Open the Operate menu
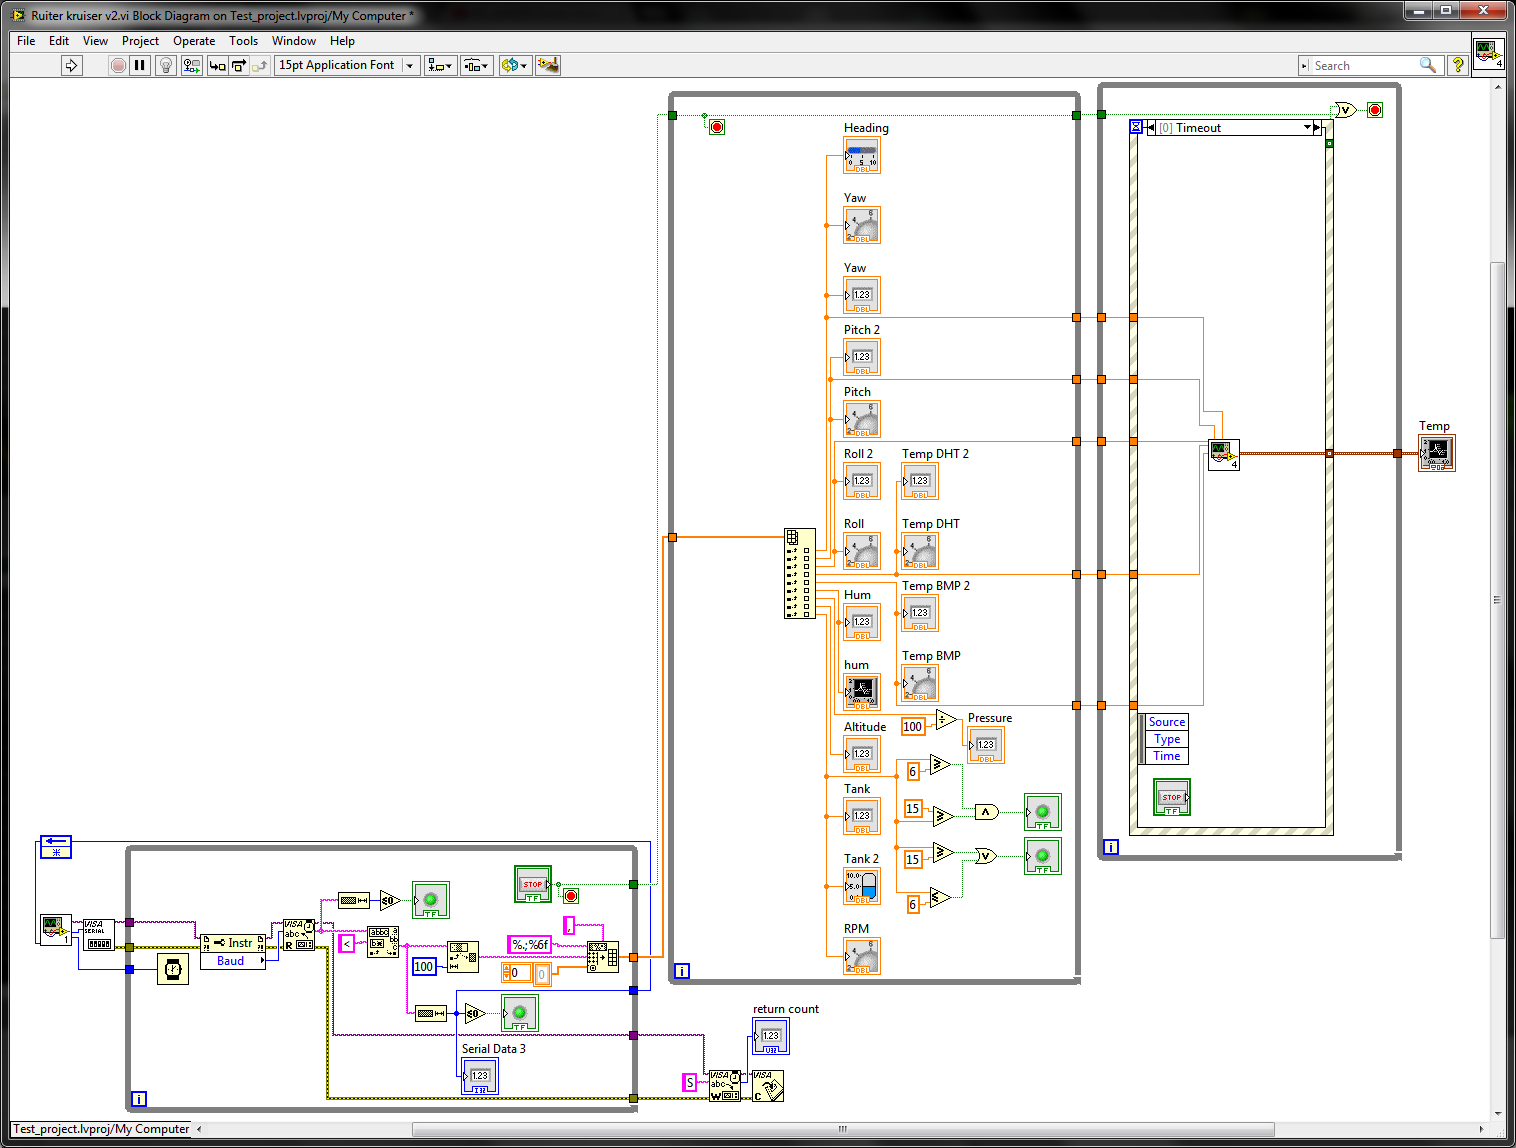The height and width of the screenshot is (1148, 1516). pyautogui.click(x=194, y=41)
